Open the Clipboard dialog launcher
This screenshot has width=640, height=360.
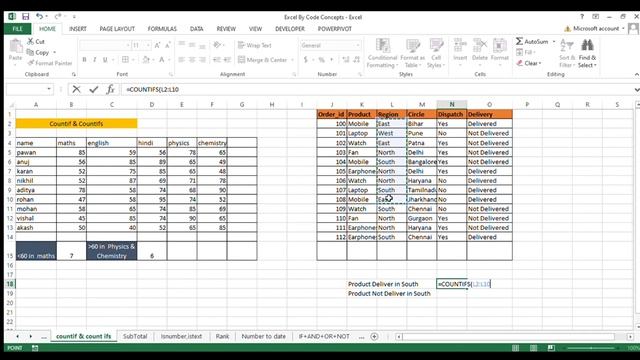[74, 74]
